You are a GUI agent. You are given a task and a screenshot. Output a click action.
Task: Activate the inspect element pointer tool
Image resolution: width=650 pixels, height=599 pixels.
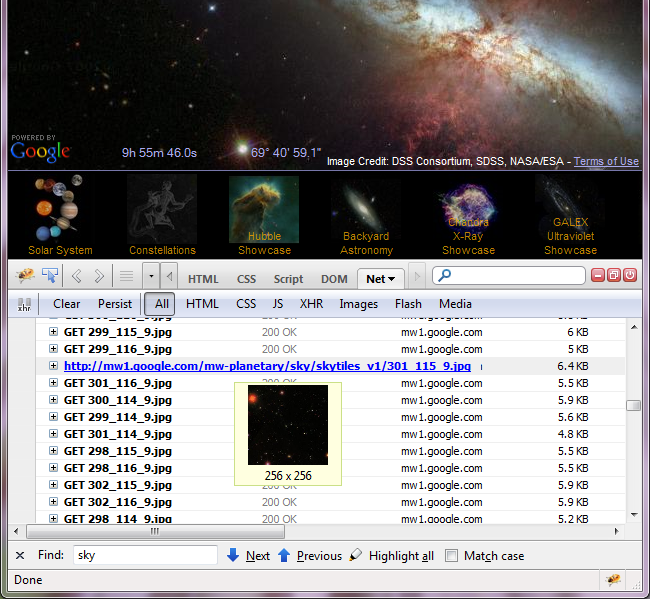49,275
